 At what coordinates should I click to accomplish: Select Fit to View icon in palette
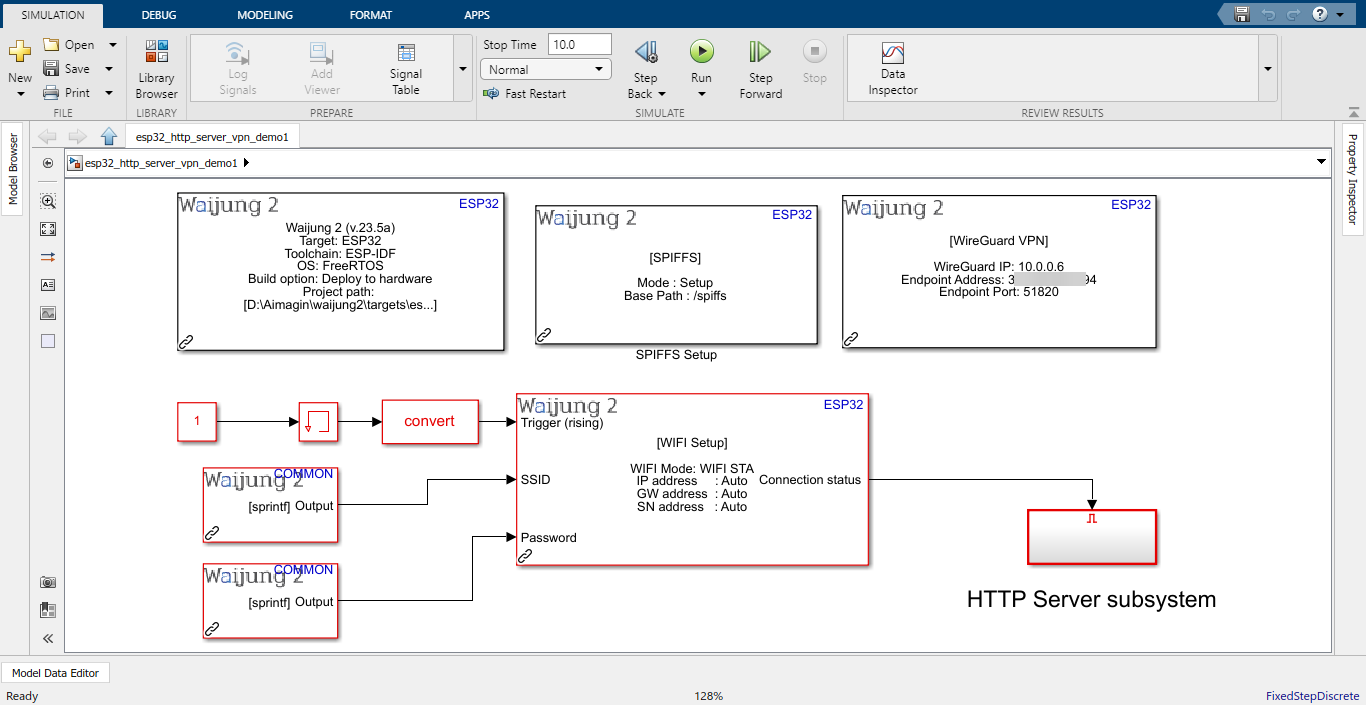48,229
